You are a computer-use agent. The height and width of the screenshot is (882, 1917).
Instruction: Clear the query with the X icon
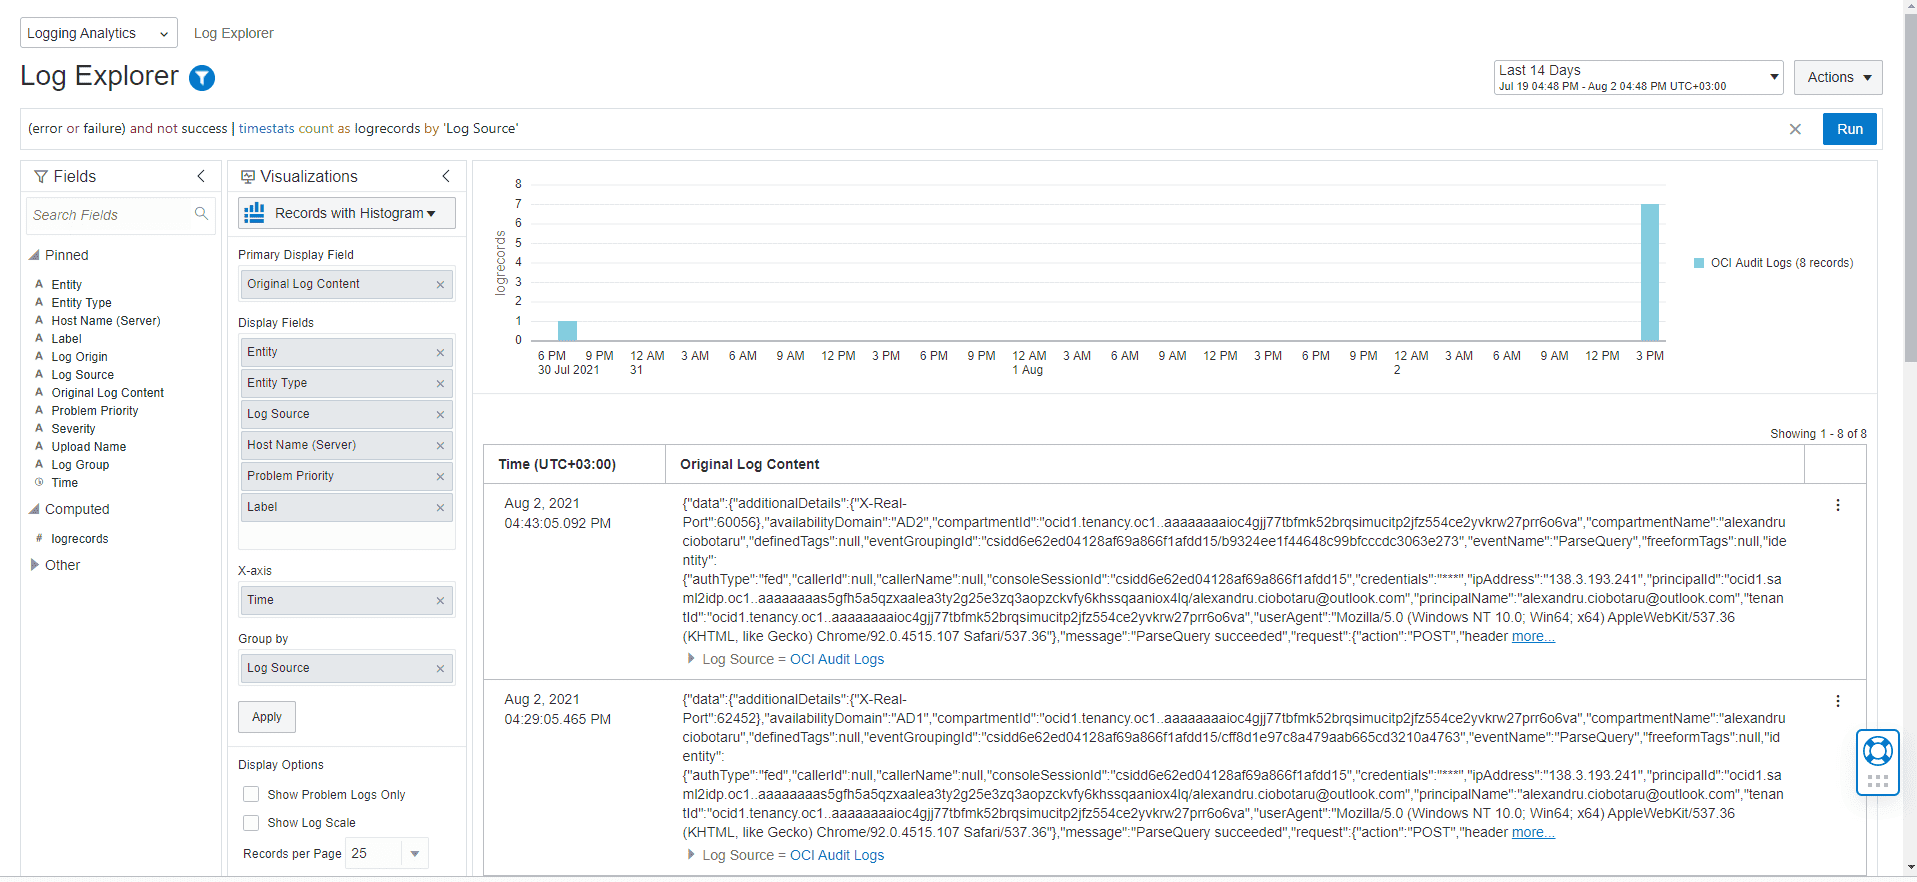[1795, 129]
